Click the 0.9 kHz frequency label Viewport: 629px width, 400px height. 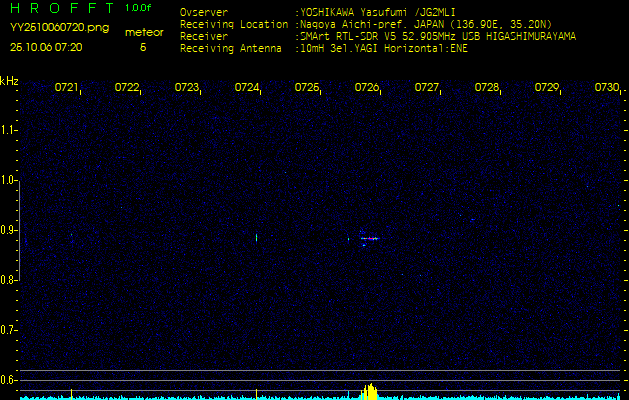[8, 230]
